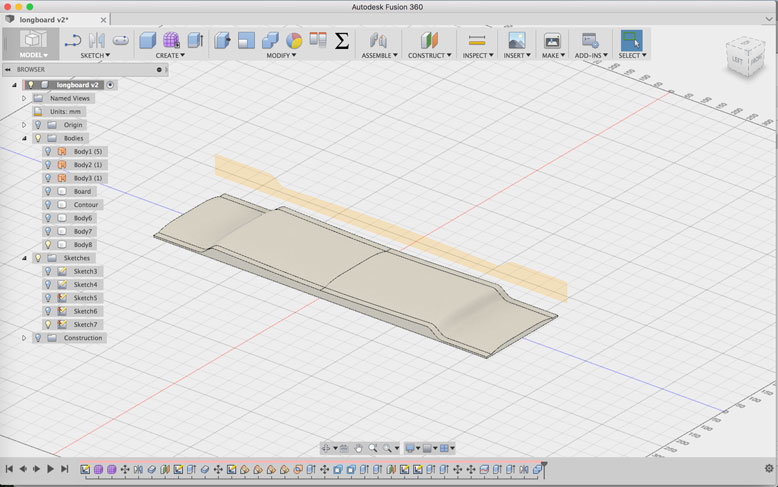Click the Insert image icon
This screenshot has width=778, height=487.
pyautogui.click(x=517, y=40)
